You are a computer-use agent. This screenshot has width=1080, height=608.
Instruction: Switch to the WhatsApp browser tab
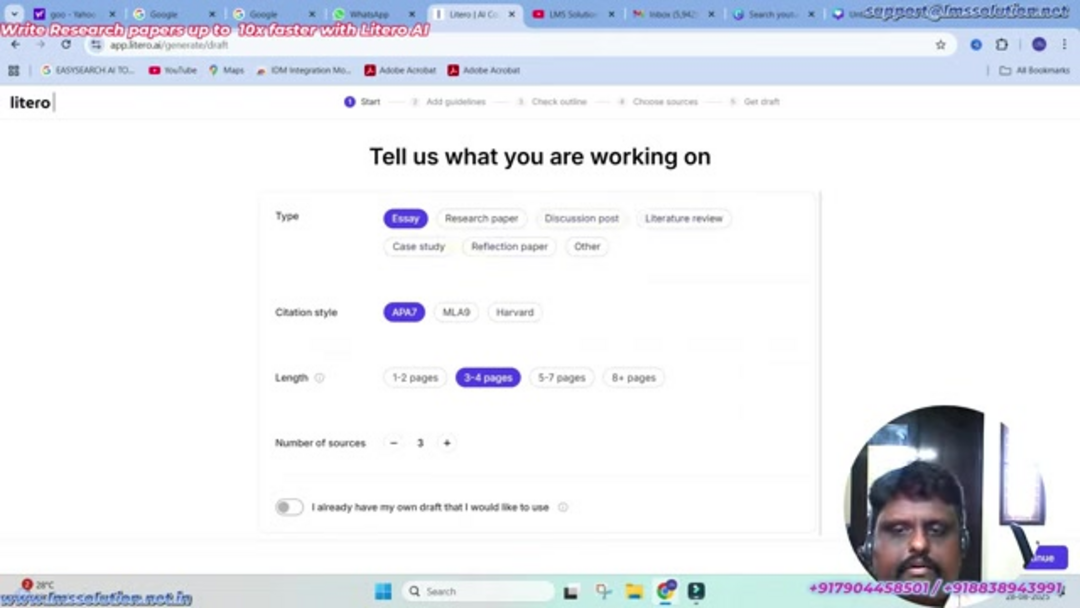point(368,14)
